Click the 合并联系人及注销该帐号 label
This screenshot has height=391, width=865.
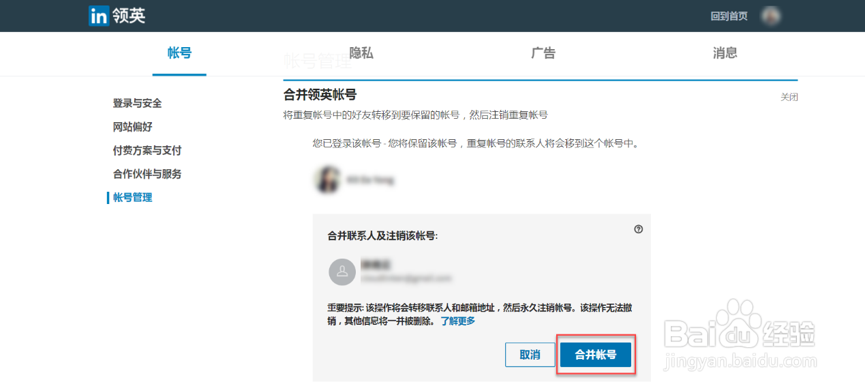382,235
